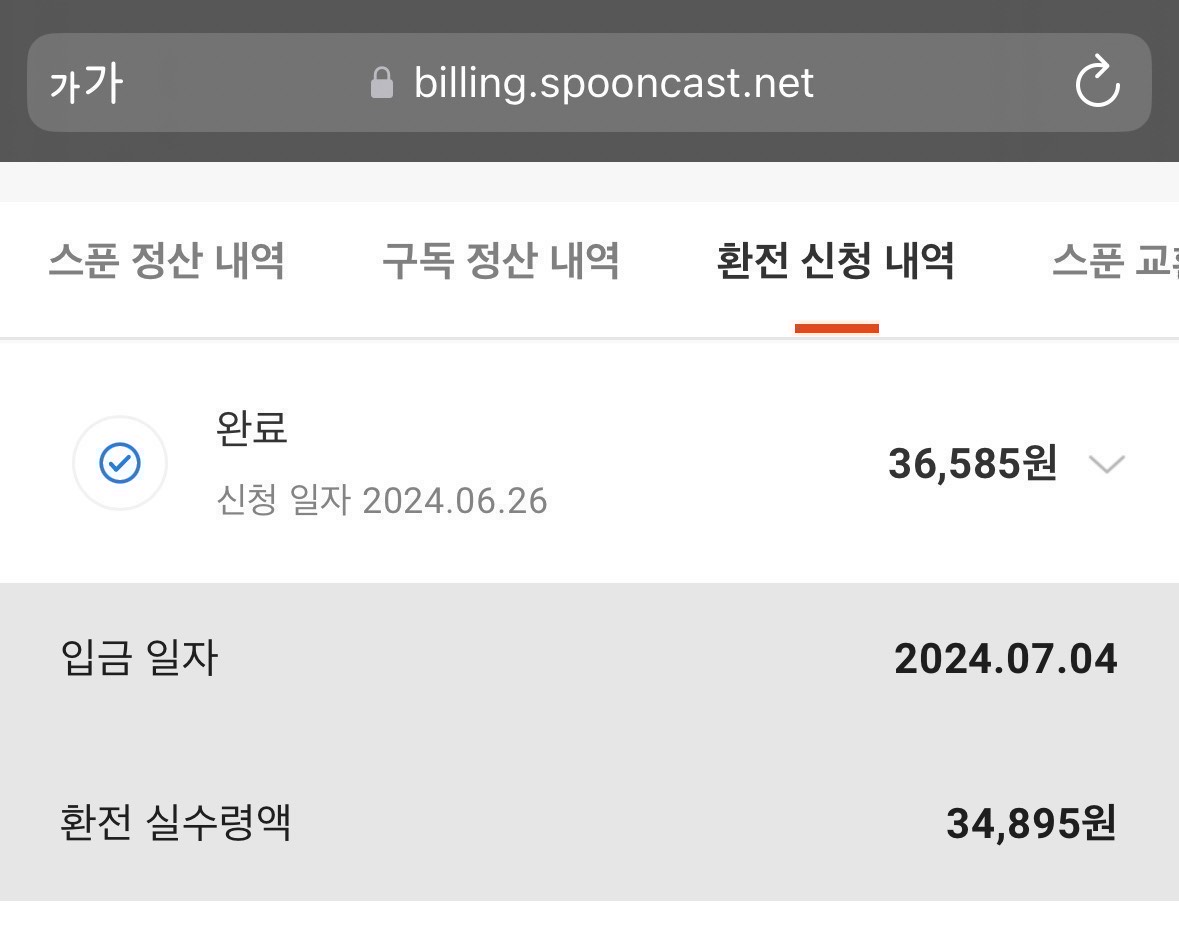Click the lock icon beside the URL
The image size is (1179, 950).
click(382, 83)
